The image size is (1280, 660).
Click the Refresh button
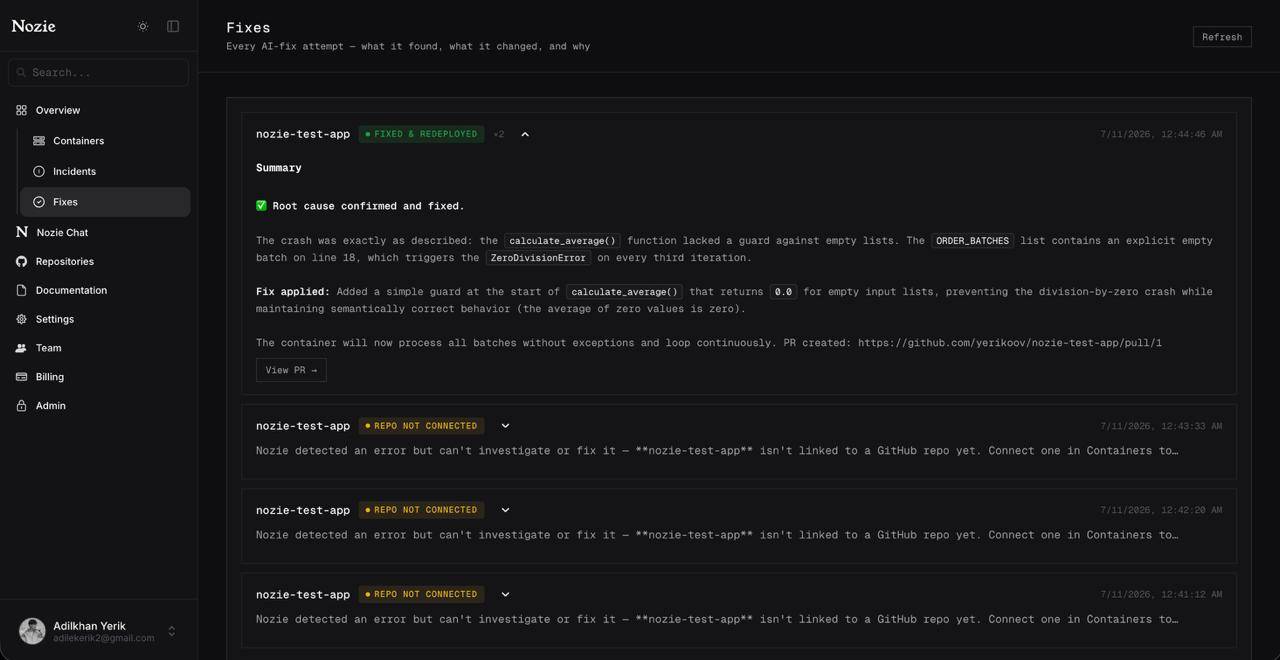click(1222, 37)
